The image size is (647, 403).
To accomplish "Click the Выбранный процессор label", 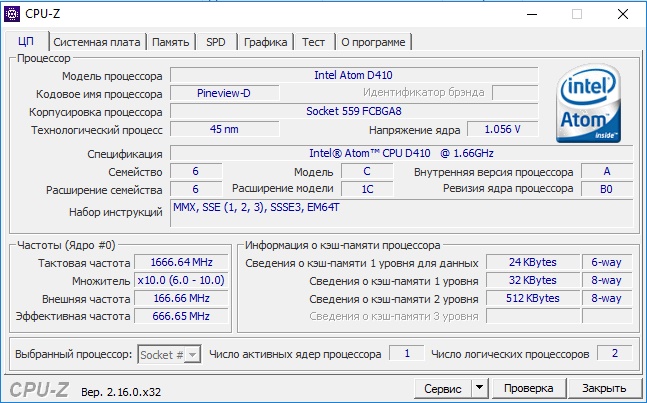I will pyautogui.click(x=73, y=354).
